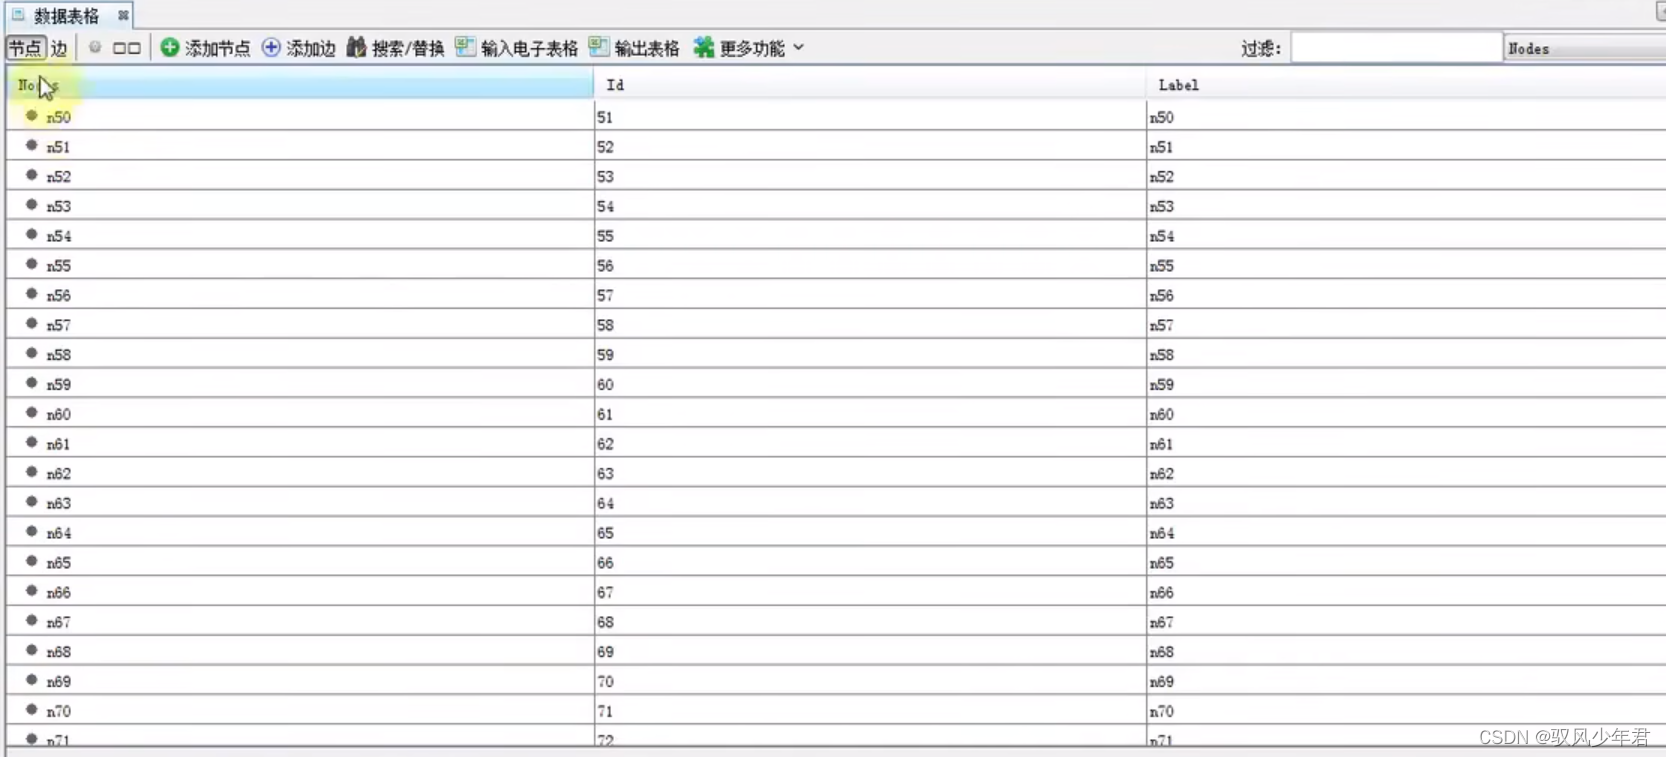Click Id cell with value 71
1666x757 pixels.
click(870, 711)
